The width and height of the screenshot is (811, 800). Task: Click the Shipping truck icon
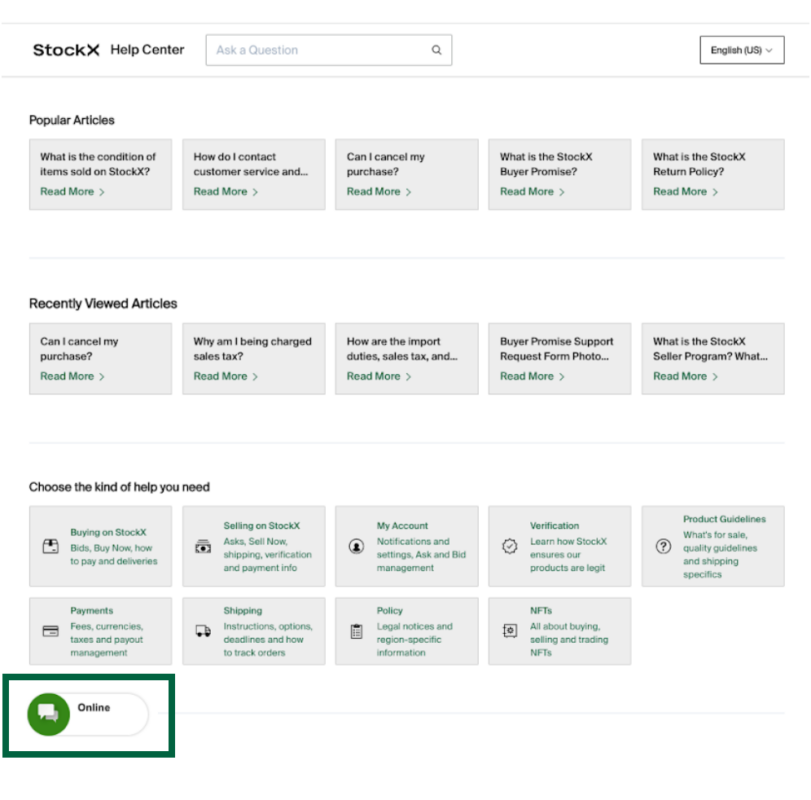point(203,632)
